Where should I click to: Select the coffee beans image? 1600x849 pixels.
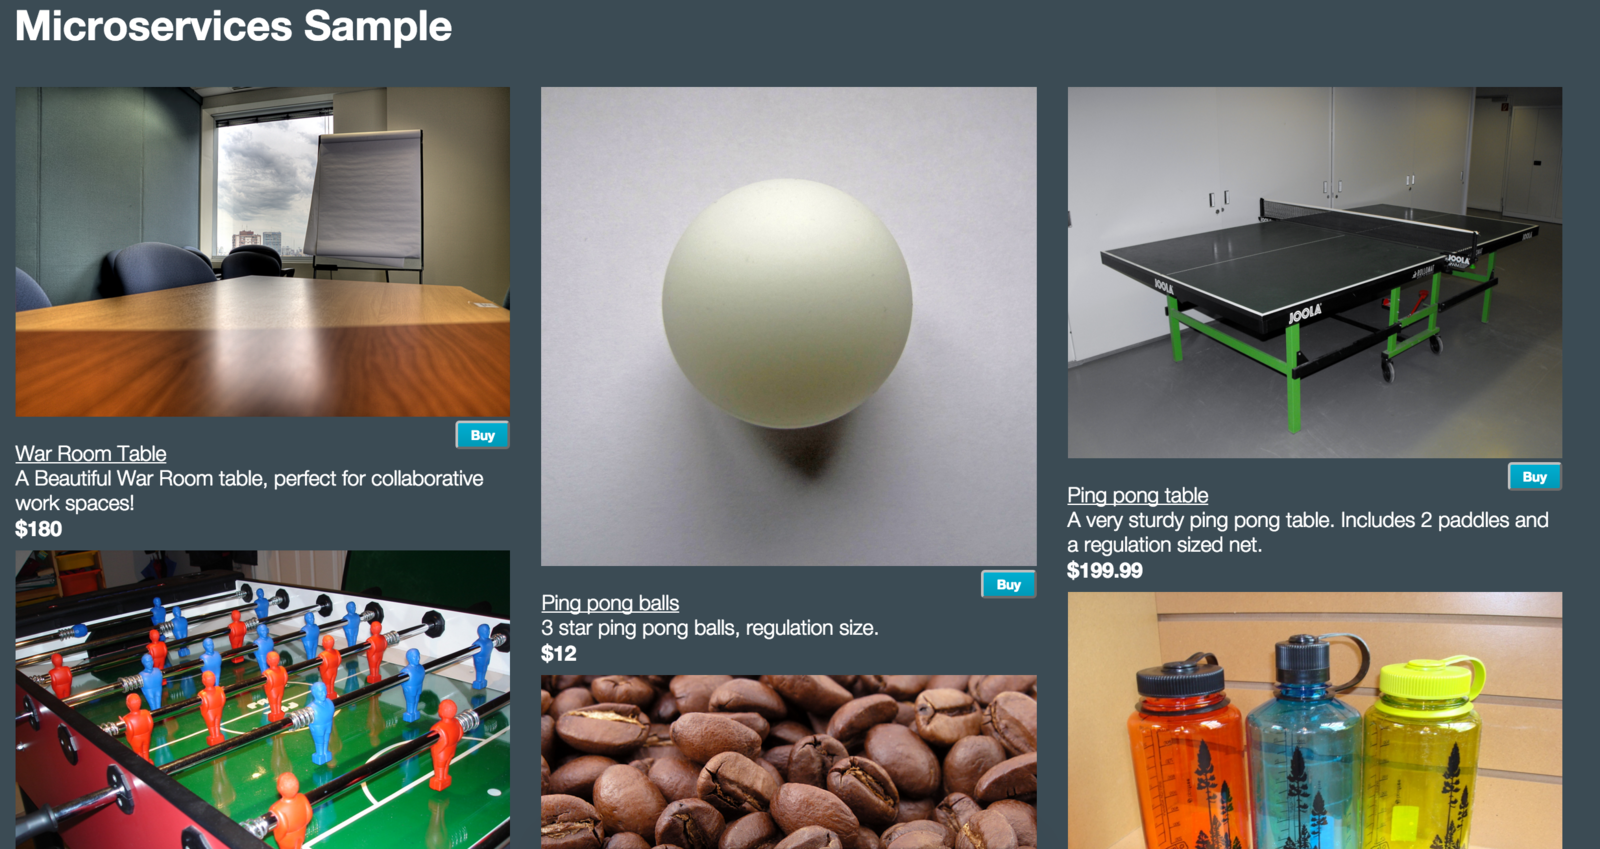coord(789,762)
